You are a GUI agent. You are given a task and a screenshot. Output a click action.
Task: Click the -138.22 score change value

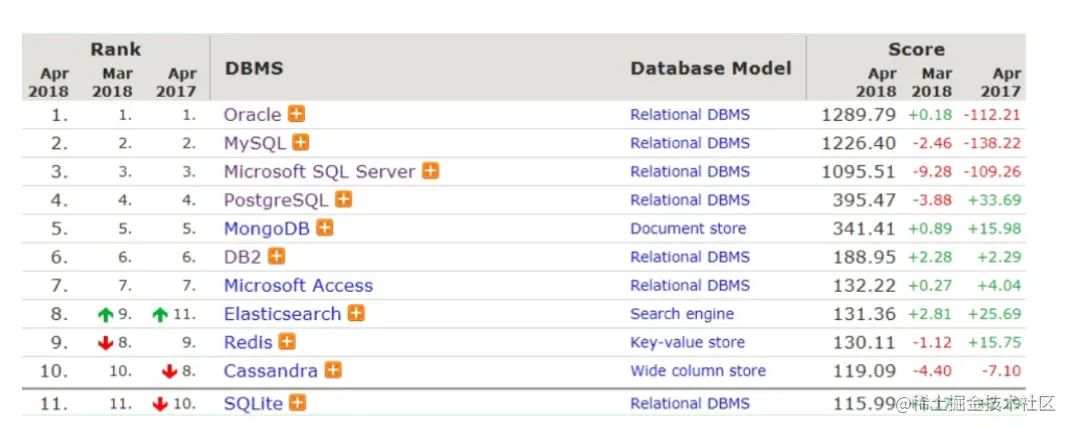pyautogui.click(x=992, y=143)
